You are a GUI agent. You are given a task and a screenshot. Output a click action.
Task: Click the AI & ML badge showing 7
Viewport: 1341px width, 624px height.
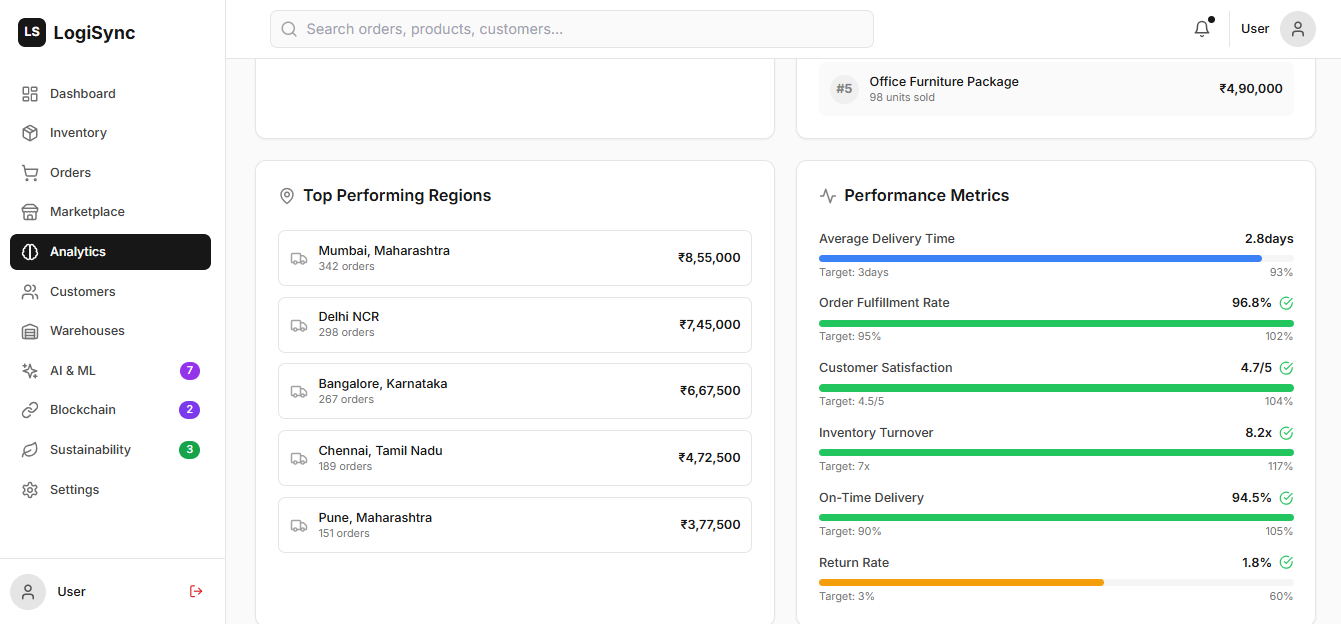coord(190,371)
